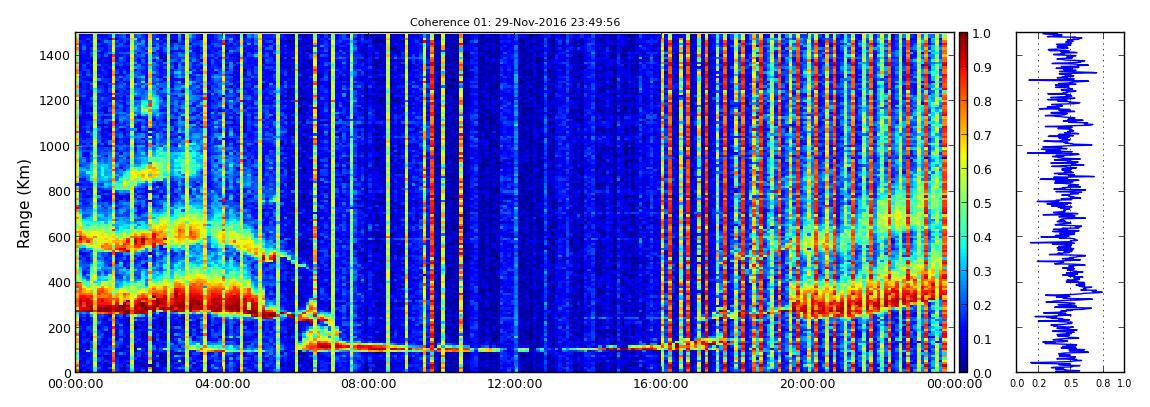Click the 08:00:00 time tick label
The width and height of the screenshot is (1150, 407).
pyautogui.click(x=370, y=384)
